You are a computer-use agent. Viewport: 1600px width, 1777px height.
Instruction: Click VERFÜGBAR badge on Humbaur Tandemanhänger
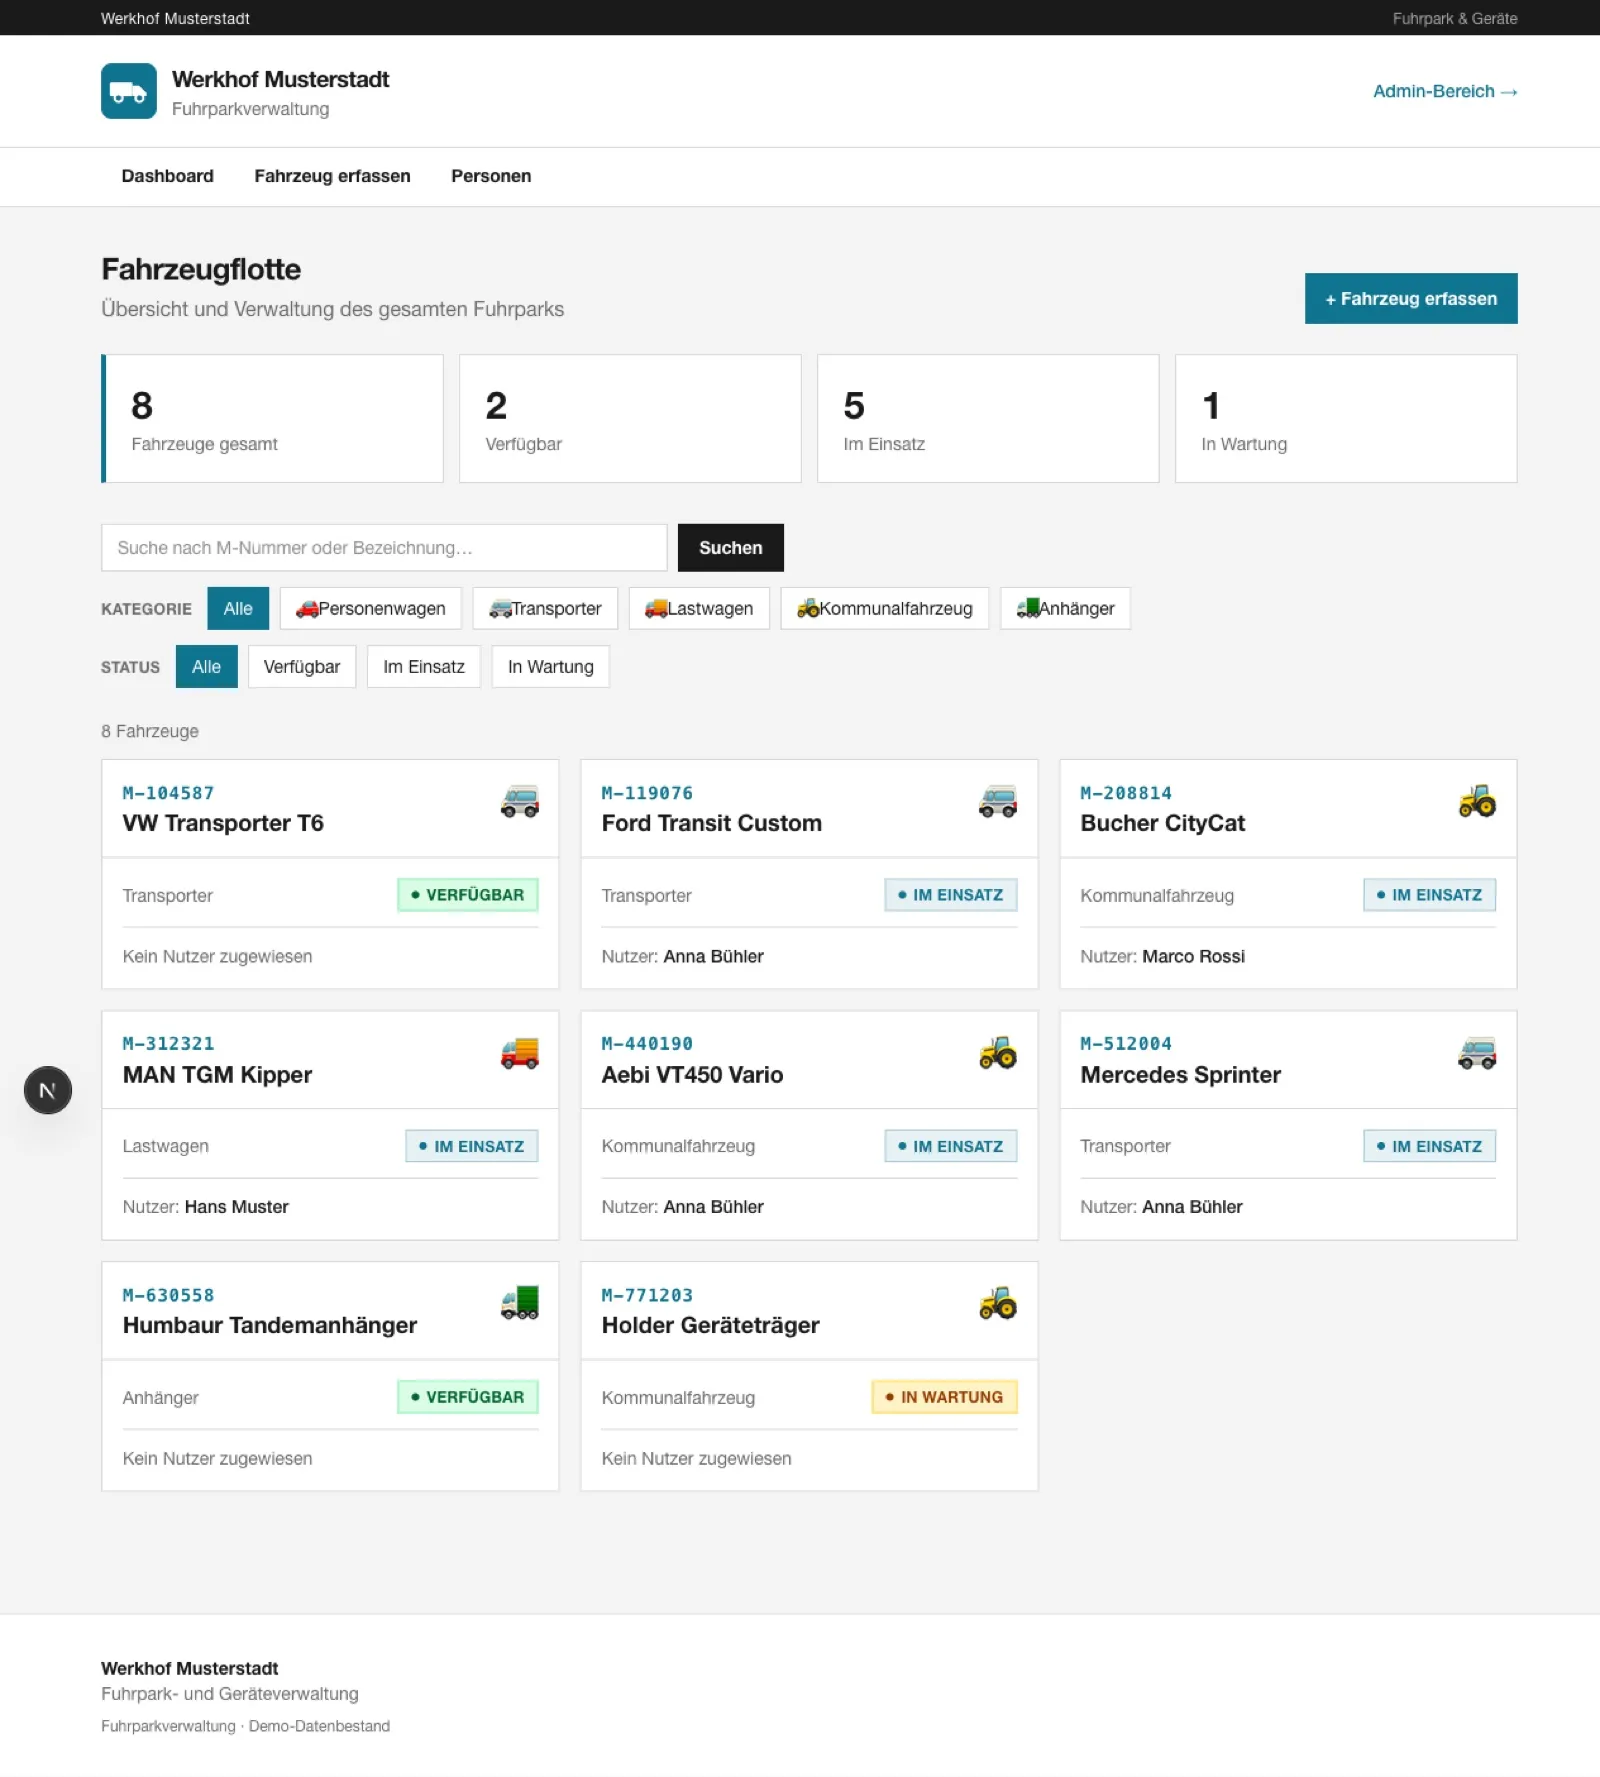coord(468,1397)
